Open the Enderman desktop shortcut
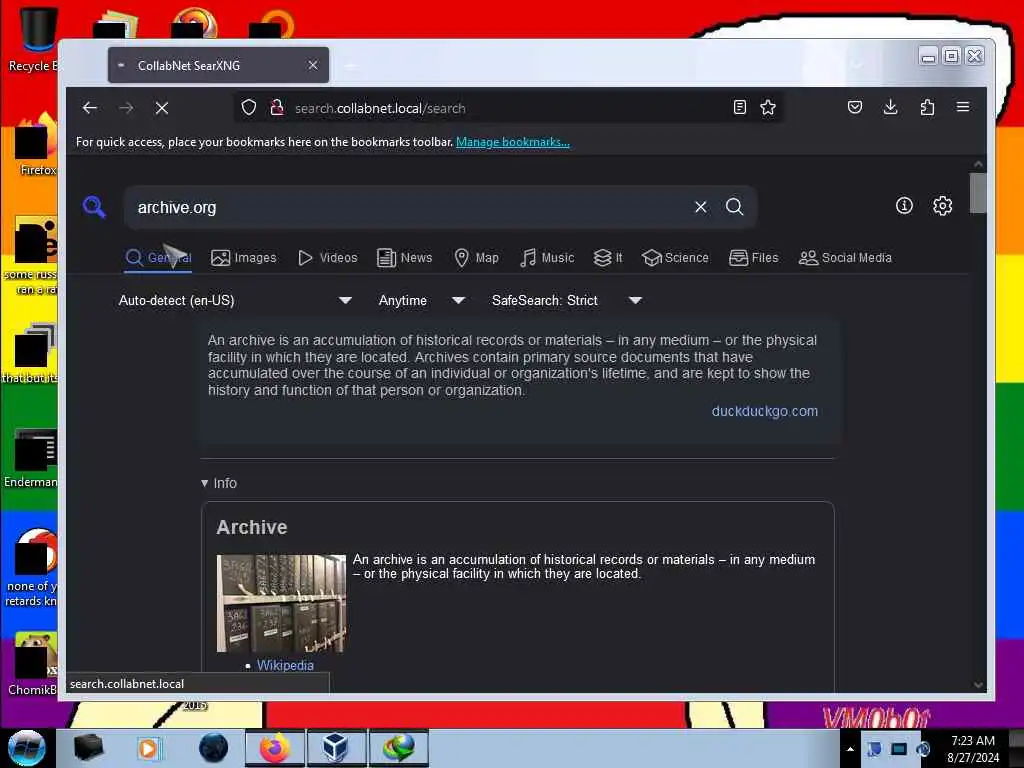 click(31, 458)
